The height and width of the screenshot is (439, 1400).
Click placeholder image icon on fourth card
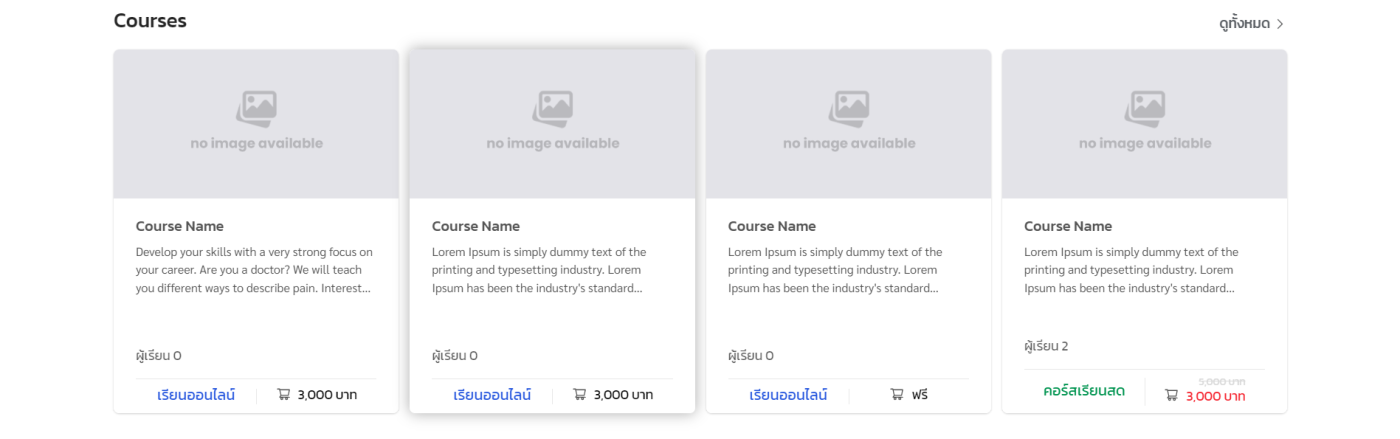(x=1145, y=109)
